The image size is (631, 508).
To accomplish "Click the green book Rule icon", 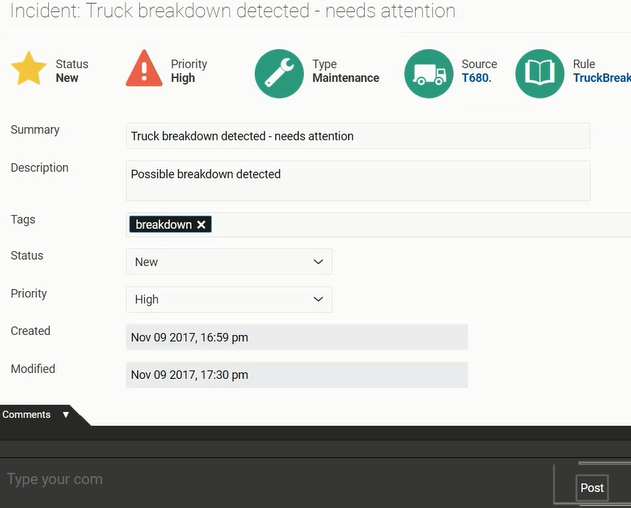I will pyautogui.click(x=540, y=73).
